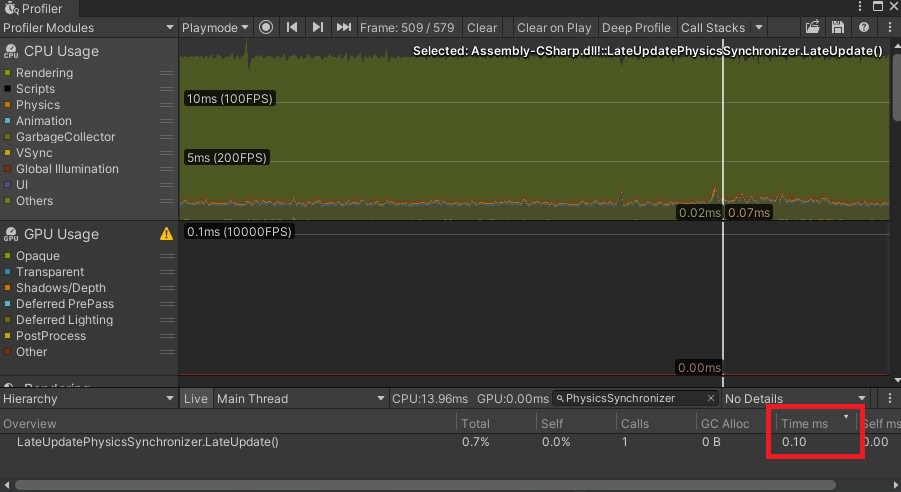
Task: Open Hierarchy view dropdown
Action: coord(88,398)
